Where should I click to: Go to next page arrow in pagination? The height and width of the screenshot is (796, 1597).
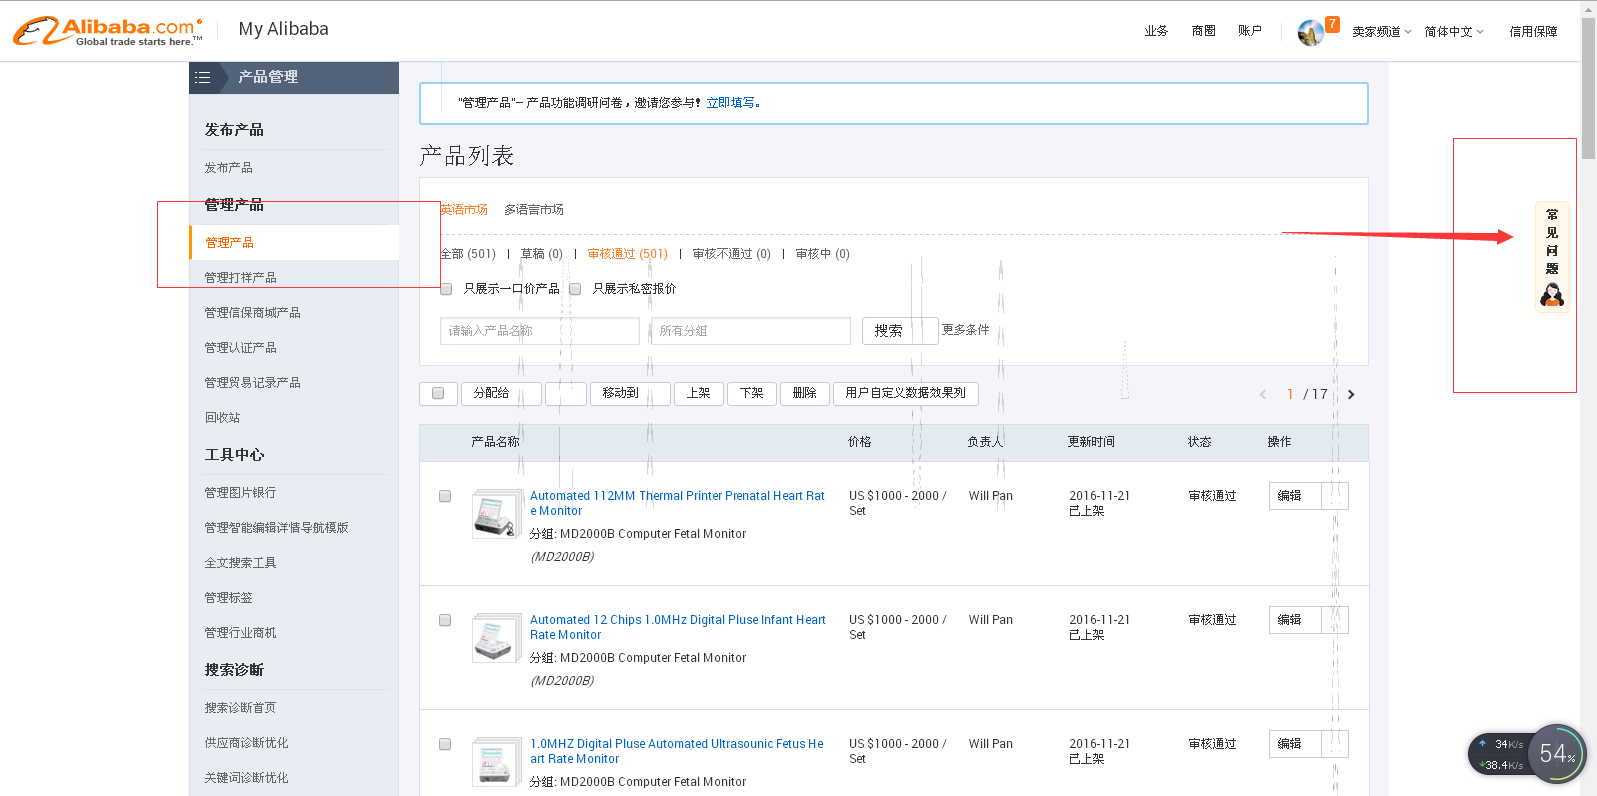pos(1351,394)
